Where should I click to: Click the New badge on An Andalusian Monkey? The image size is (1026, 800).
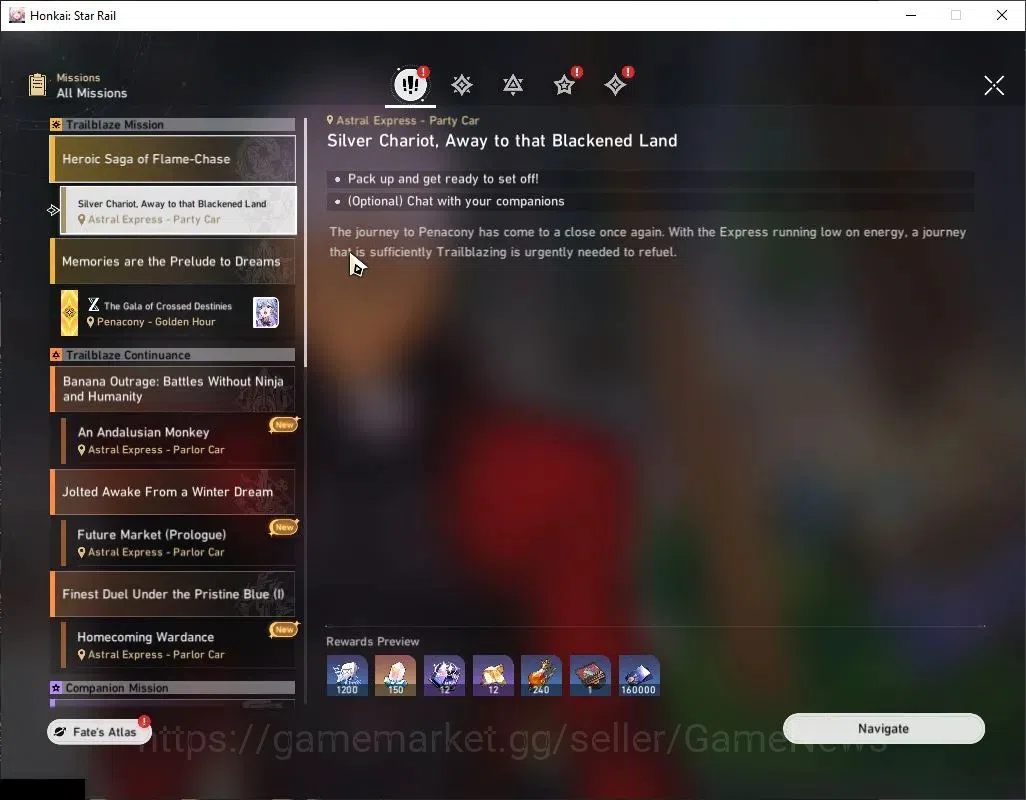(x=284, y=425)
